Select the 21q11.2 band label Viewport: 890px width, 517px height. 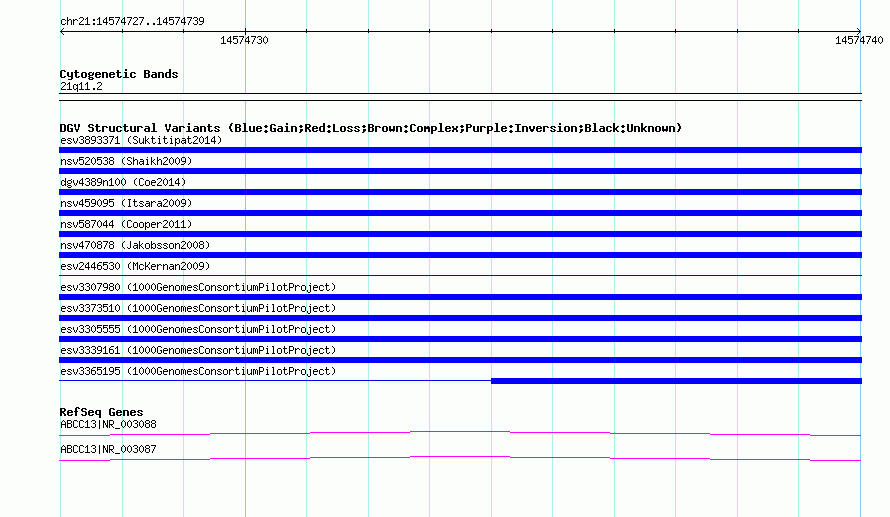(81, 86)
